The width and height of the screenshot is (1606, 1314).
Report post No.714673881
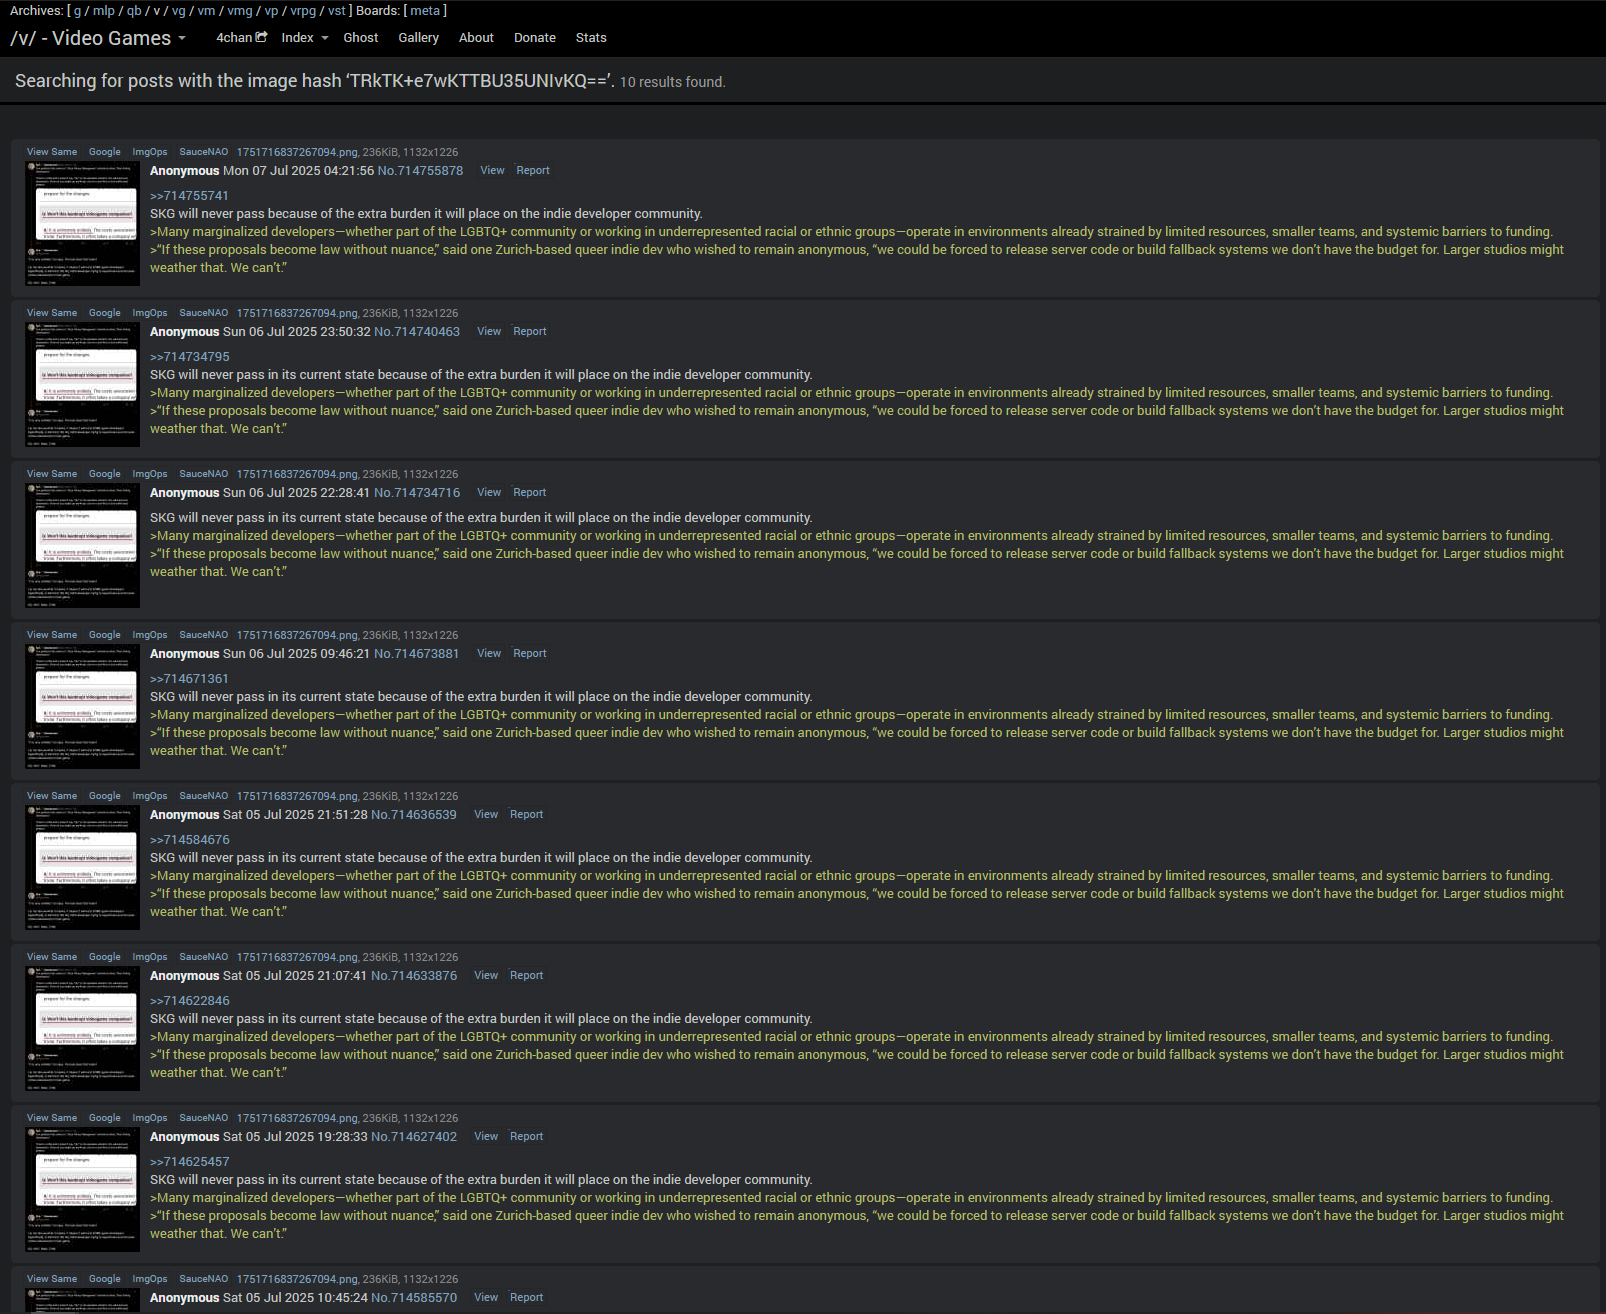point(530,654)
